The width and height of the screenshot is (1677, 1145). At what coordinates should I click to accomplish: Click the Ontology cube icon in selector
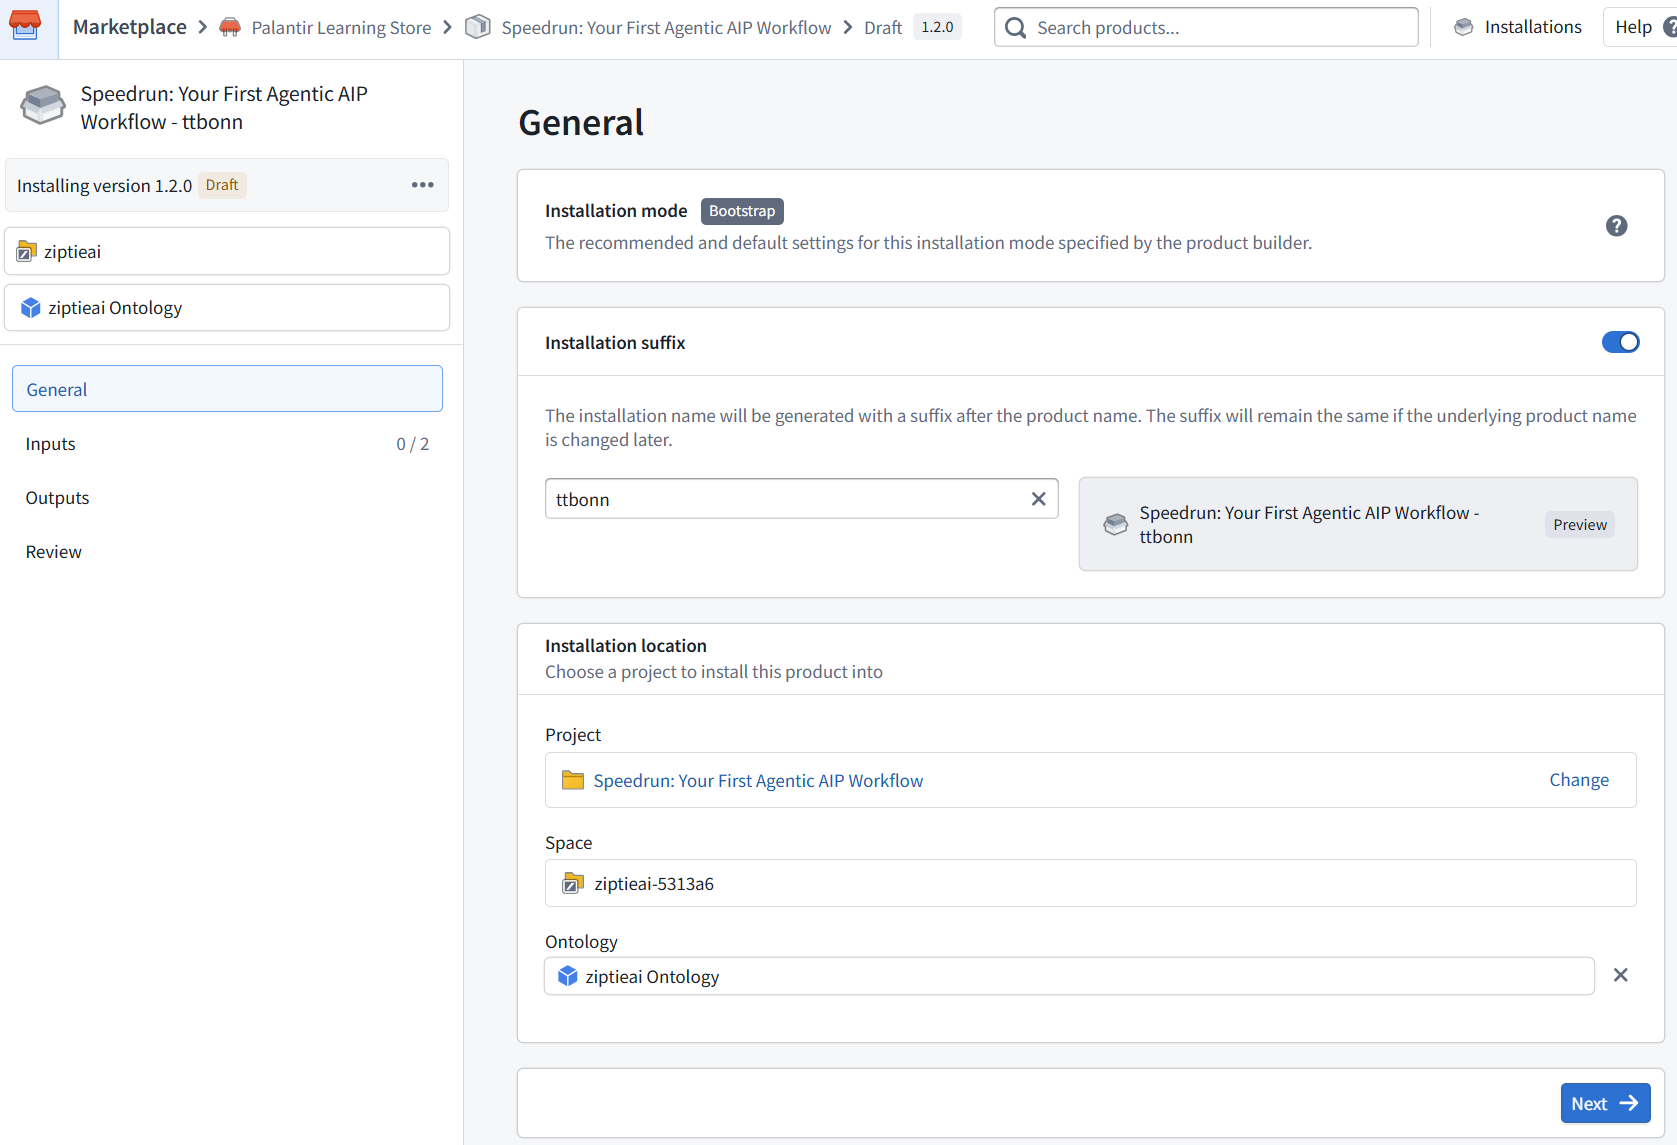(x=568, y=976)
